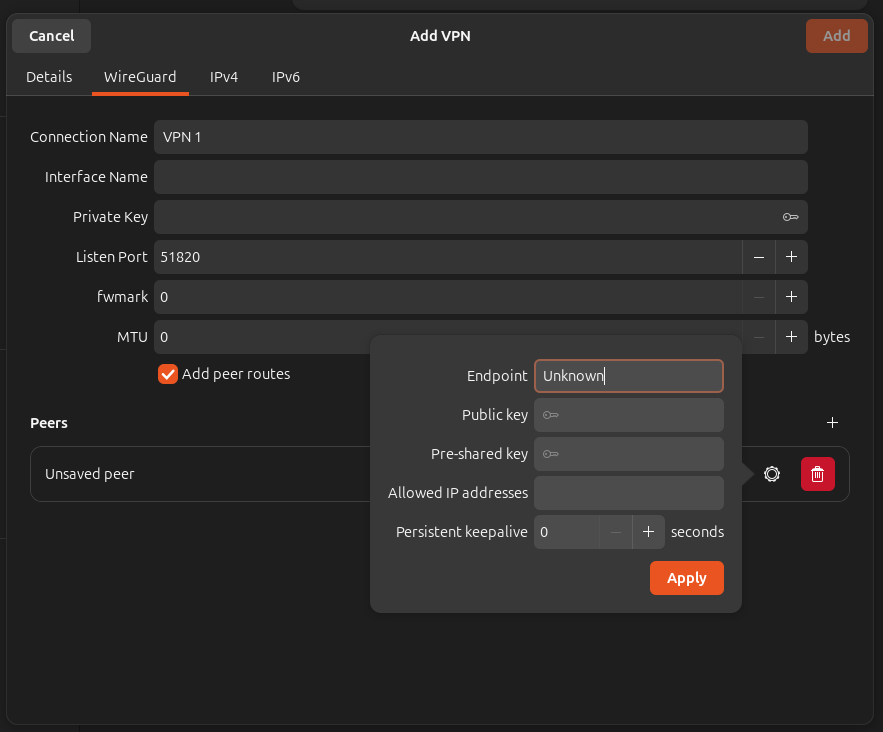Decrease the Listen Port value
Image resolution: width=883 pixels, height=732 pixels.
pos(759,257)
